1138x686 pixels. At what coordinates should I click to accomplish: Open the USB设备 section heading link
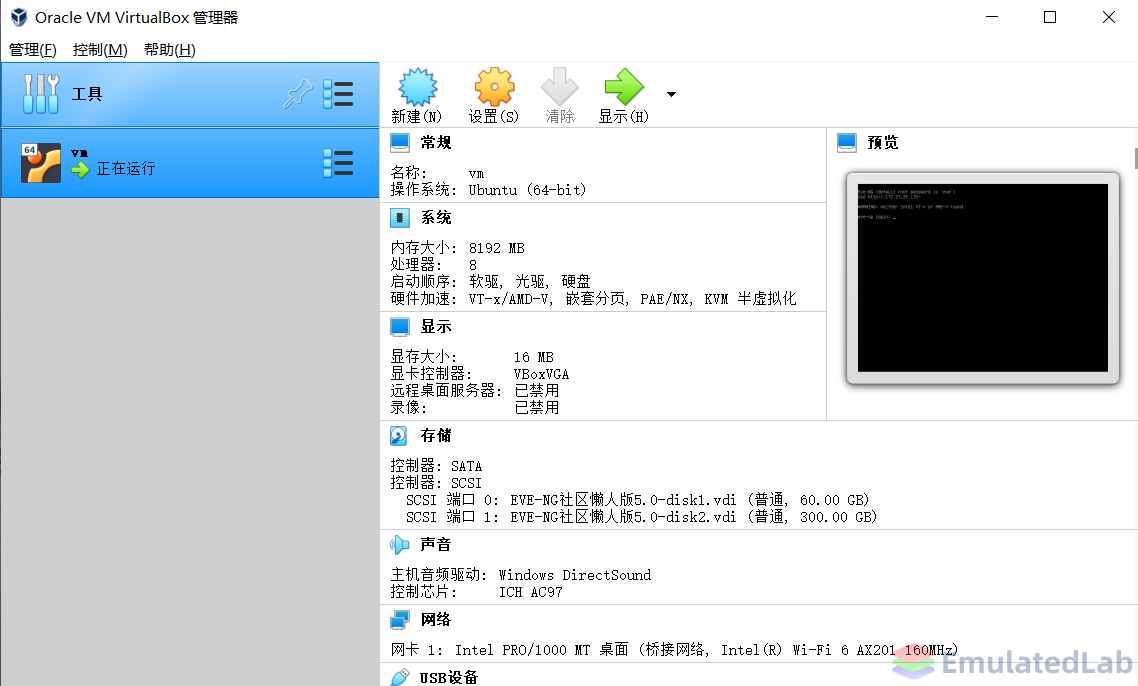(449, 678)
